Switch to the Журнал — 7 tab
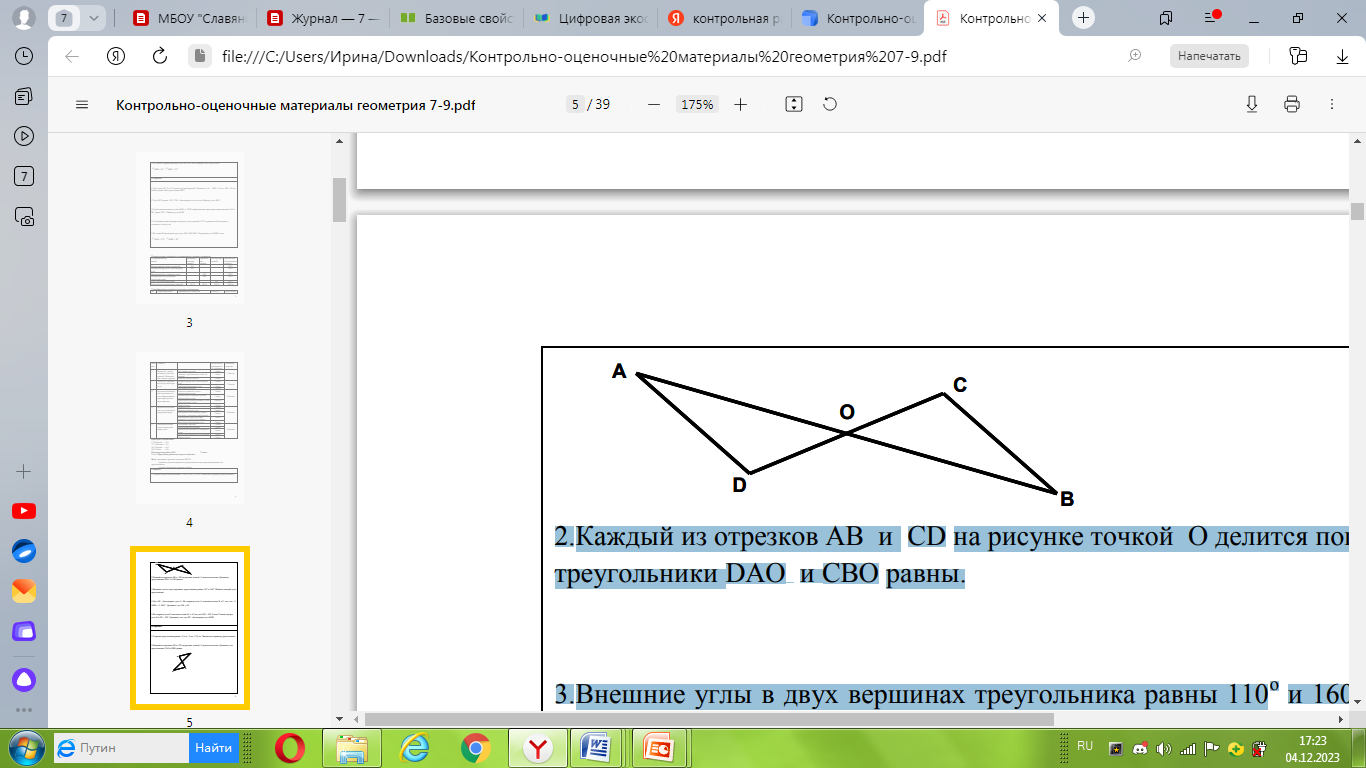 pos(321,18)
